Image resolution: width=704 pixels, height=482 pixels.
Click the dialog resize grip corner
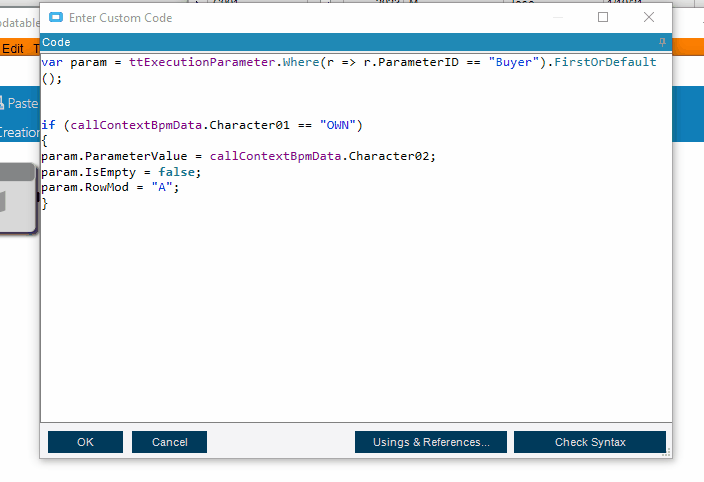[x=667, y=453]
